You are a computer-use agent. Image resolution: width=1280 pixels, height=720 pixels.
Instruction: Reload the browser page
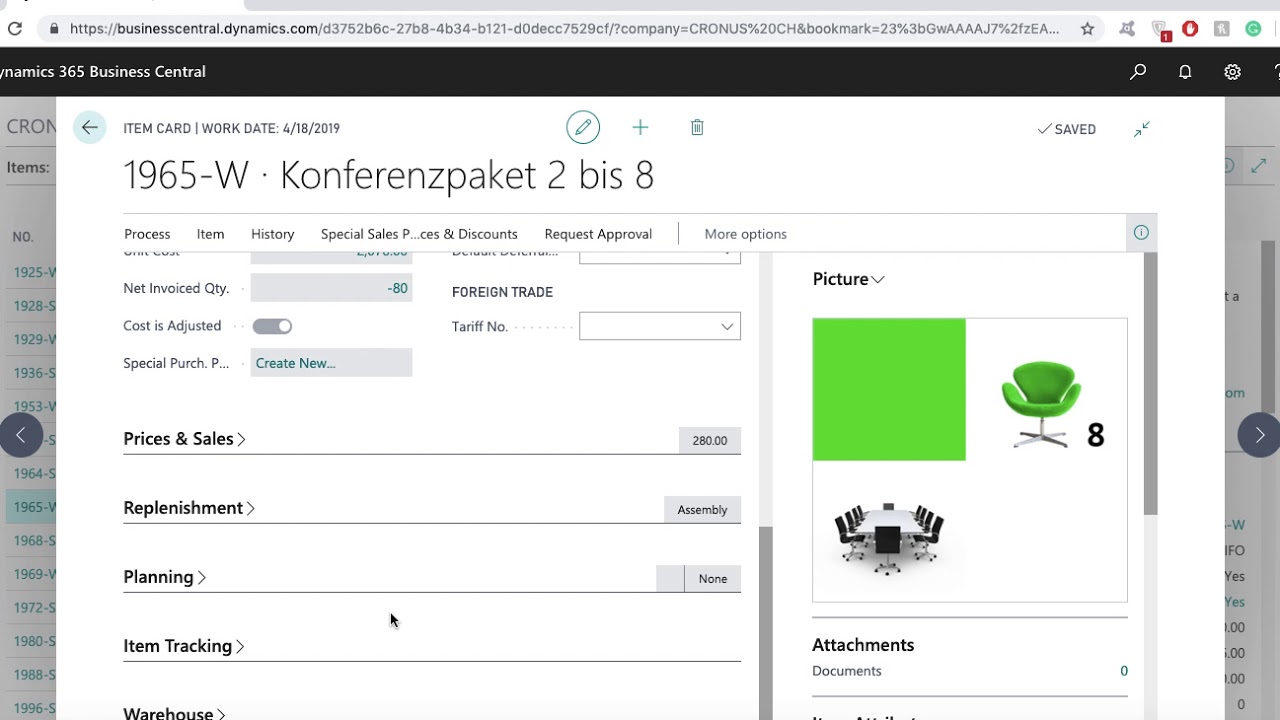coord(15,29)
